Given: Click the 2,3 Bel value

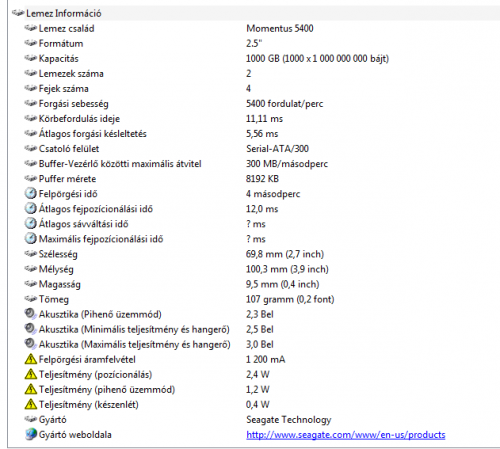Looking at the screenshot, I should coord(260,314).
